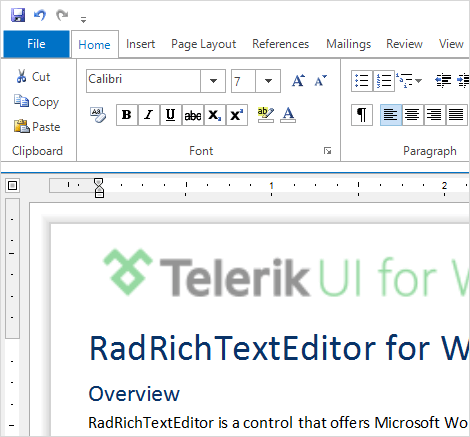Viewport: 470px width, 437px height.
Task: Open the File menu tab
Action: click(x=36, y=44)
